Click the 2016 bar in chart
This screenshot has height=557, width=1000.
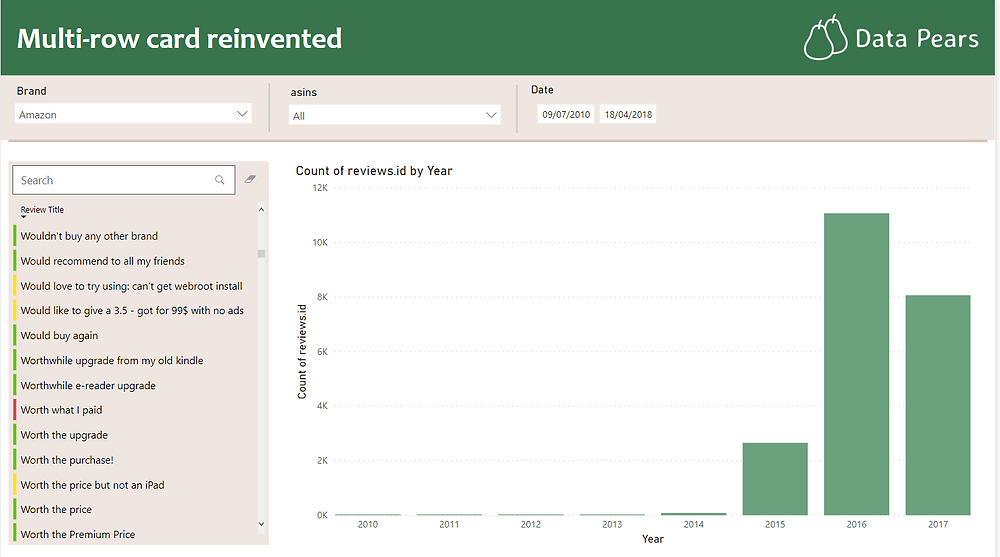pyautogui.click(x=856, y=364)
